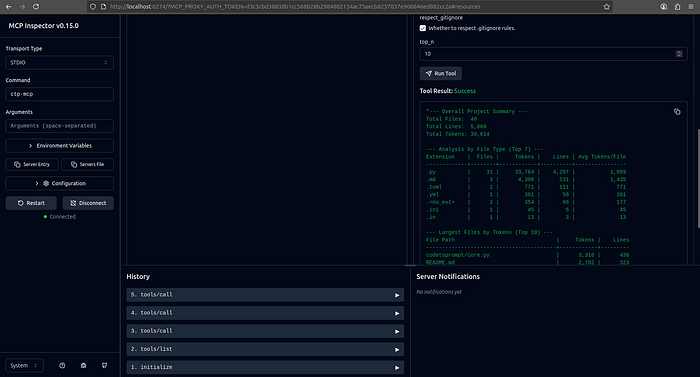The height and width of the screenshot is (377, 700).
Task: Click 'Total Tokens: 39,614' in result
Action: [458, 134]
